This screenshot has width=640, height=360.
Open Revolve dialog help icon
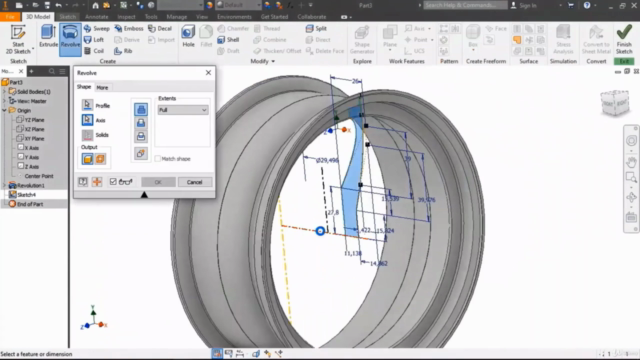[83, 182]
